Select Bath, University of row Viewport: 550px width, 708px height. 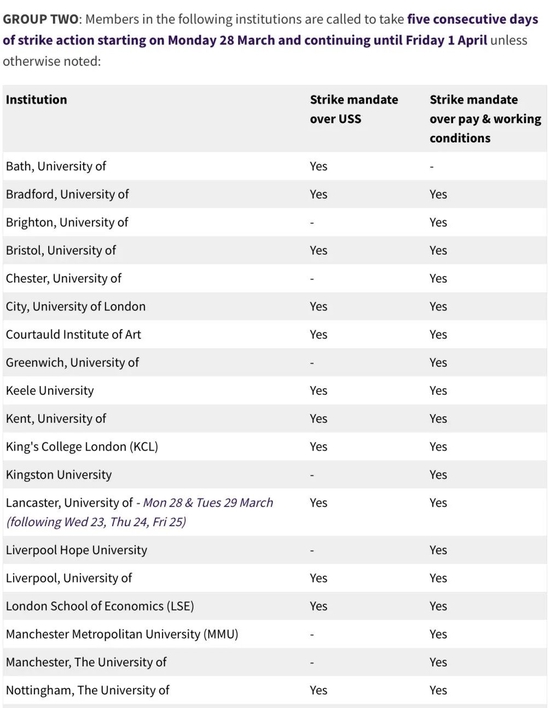[275, 166]
